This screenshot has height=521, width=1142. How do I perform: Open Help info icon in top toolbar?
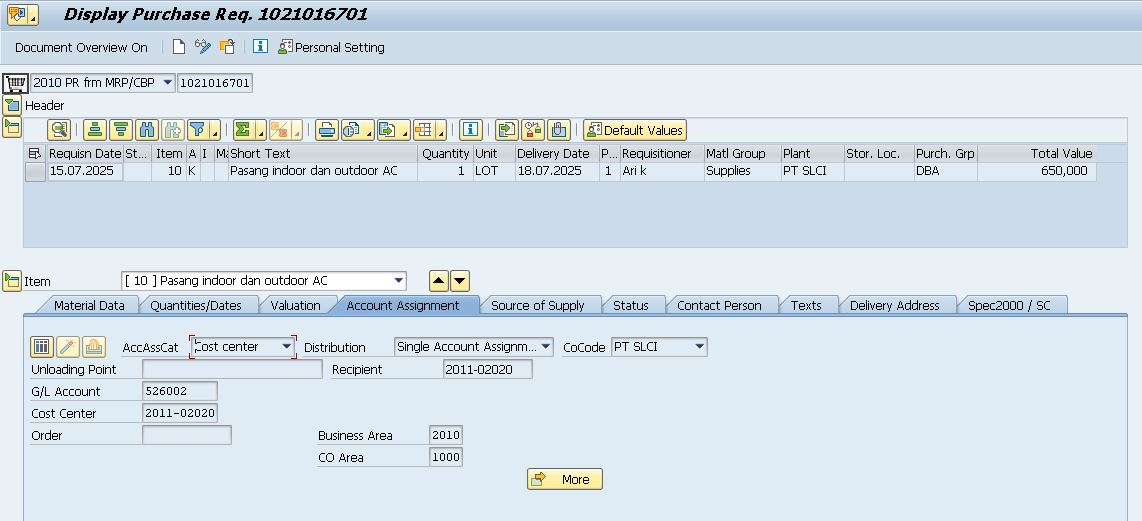pyautogui.click(x=260, y=47)
